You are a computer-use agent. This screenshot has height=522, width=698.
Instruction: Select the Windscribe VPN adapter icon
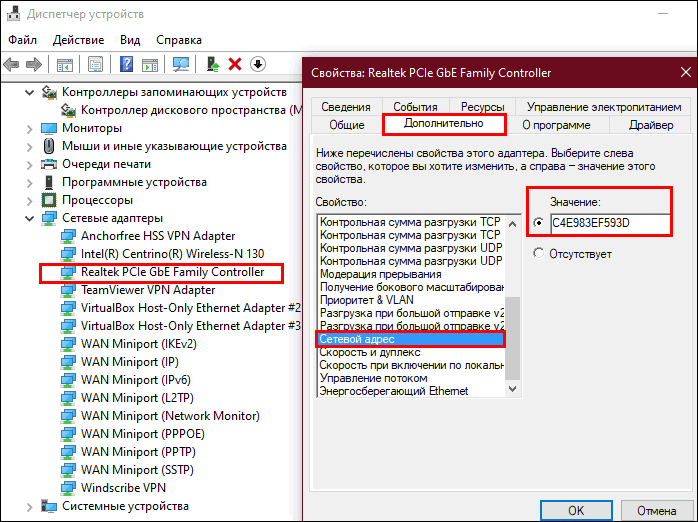pyautogui.click(x=68, y=488)
